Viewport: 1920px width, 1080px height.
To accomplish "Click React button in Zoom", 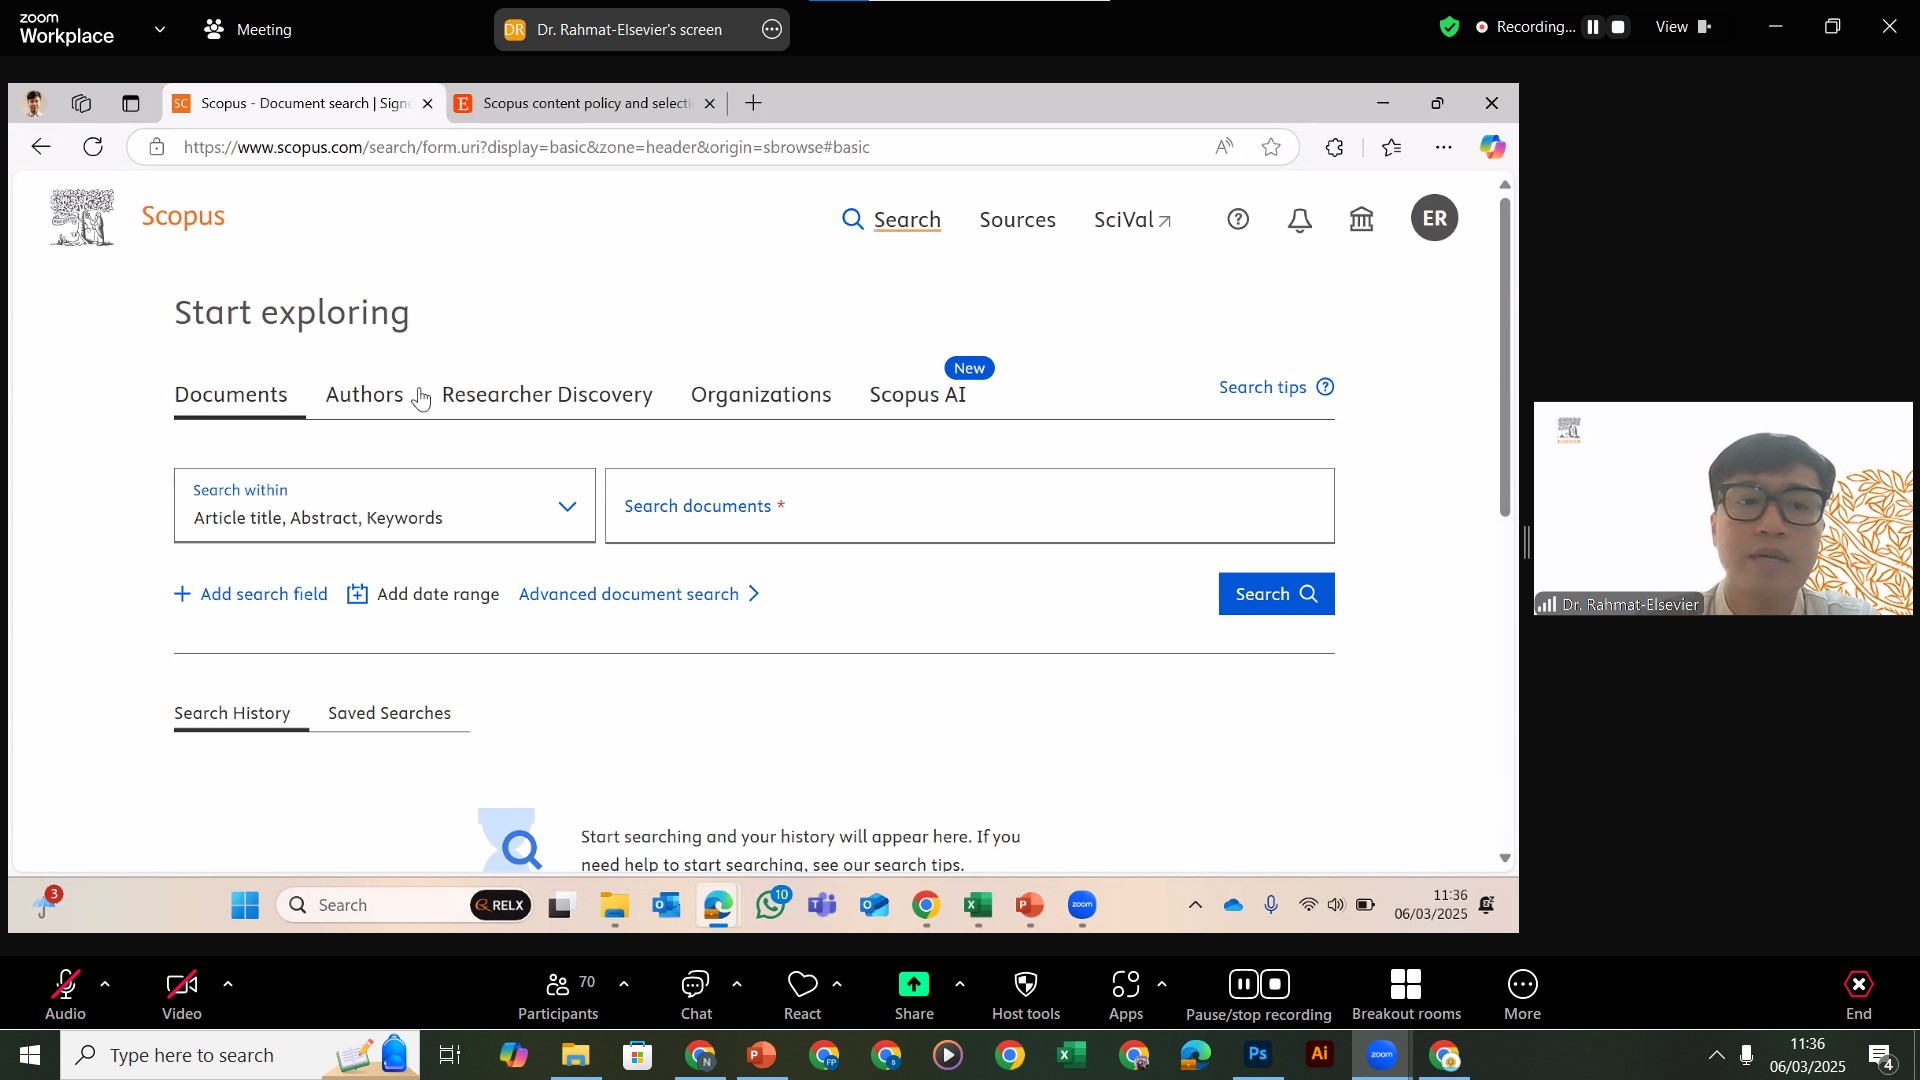I will (x=802, y=995).
